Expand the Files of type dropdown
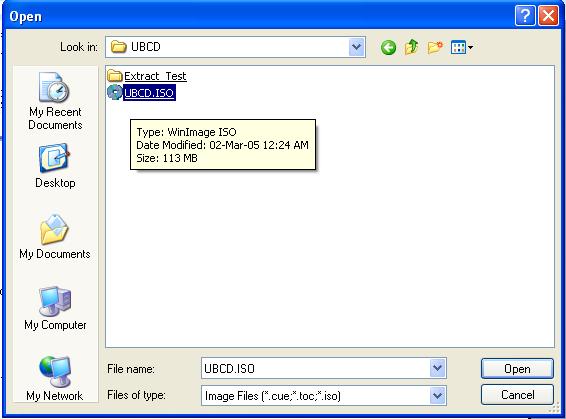 click(437, 396)
